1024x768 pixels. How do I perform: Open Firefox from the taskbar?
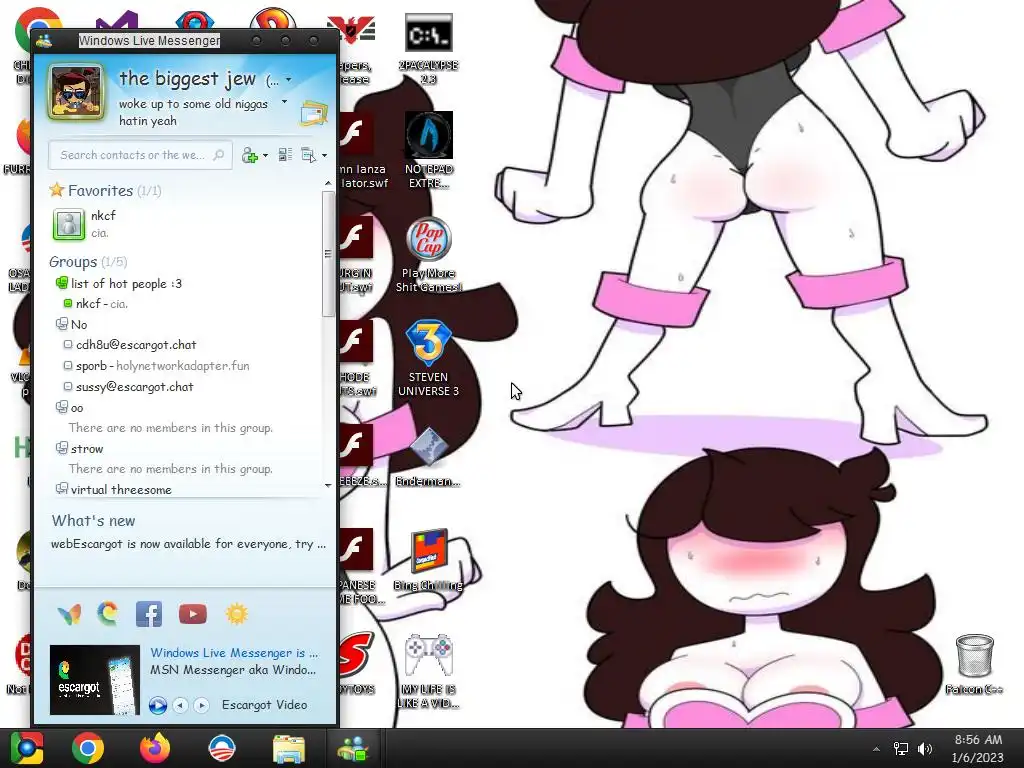(x=155, y=748)
